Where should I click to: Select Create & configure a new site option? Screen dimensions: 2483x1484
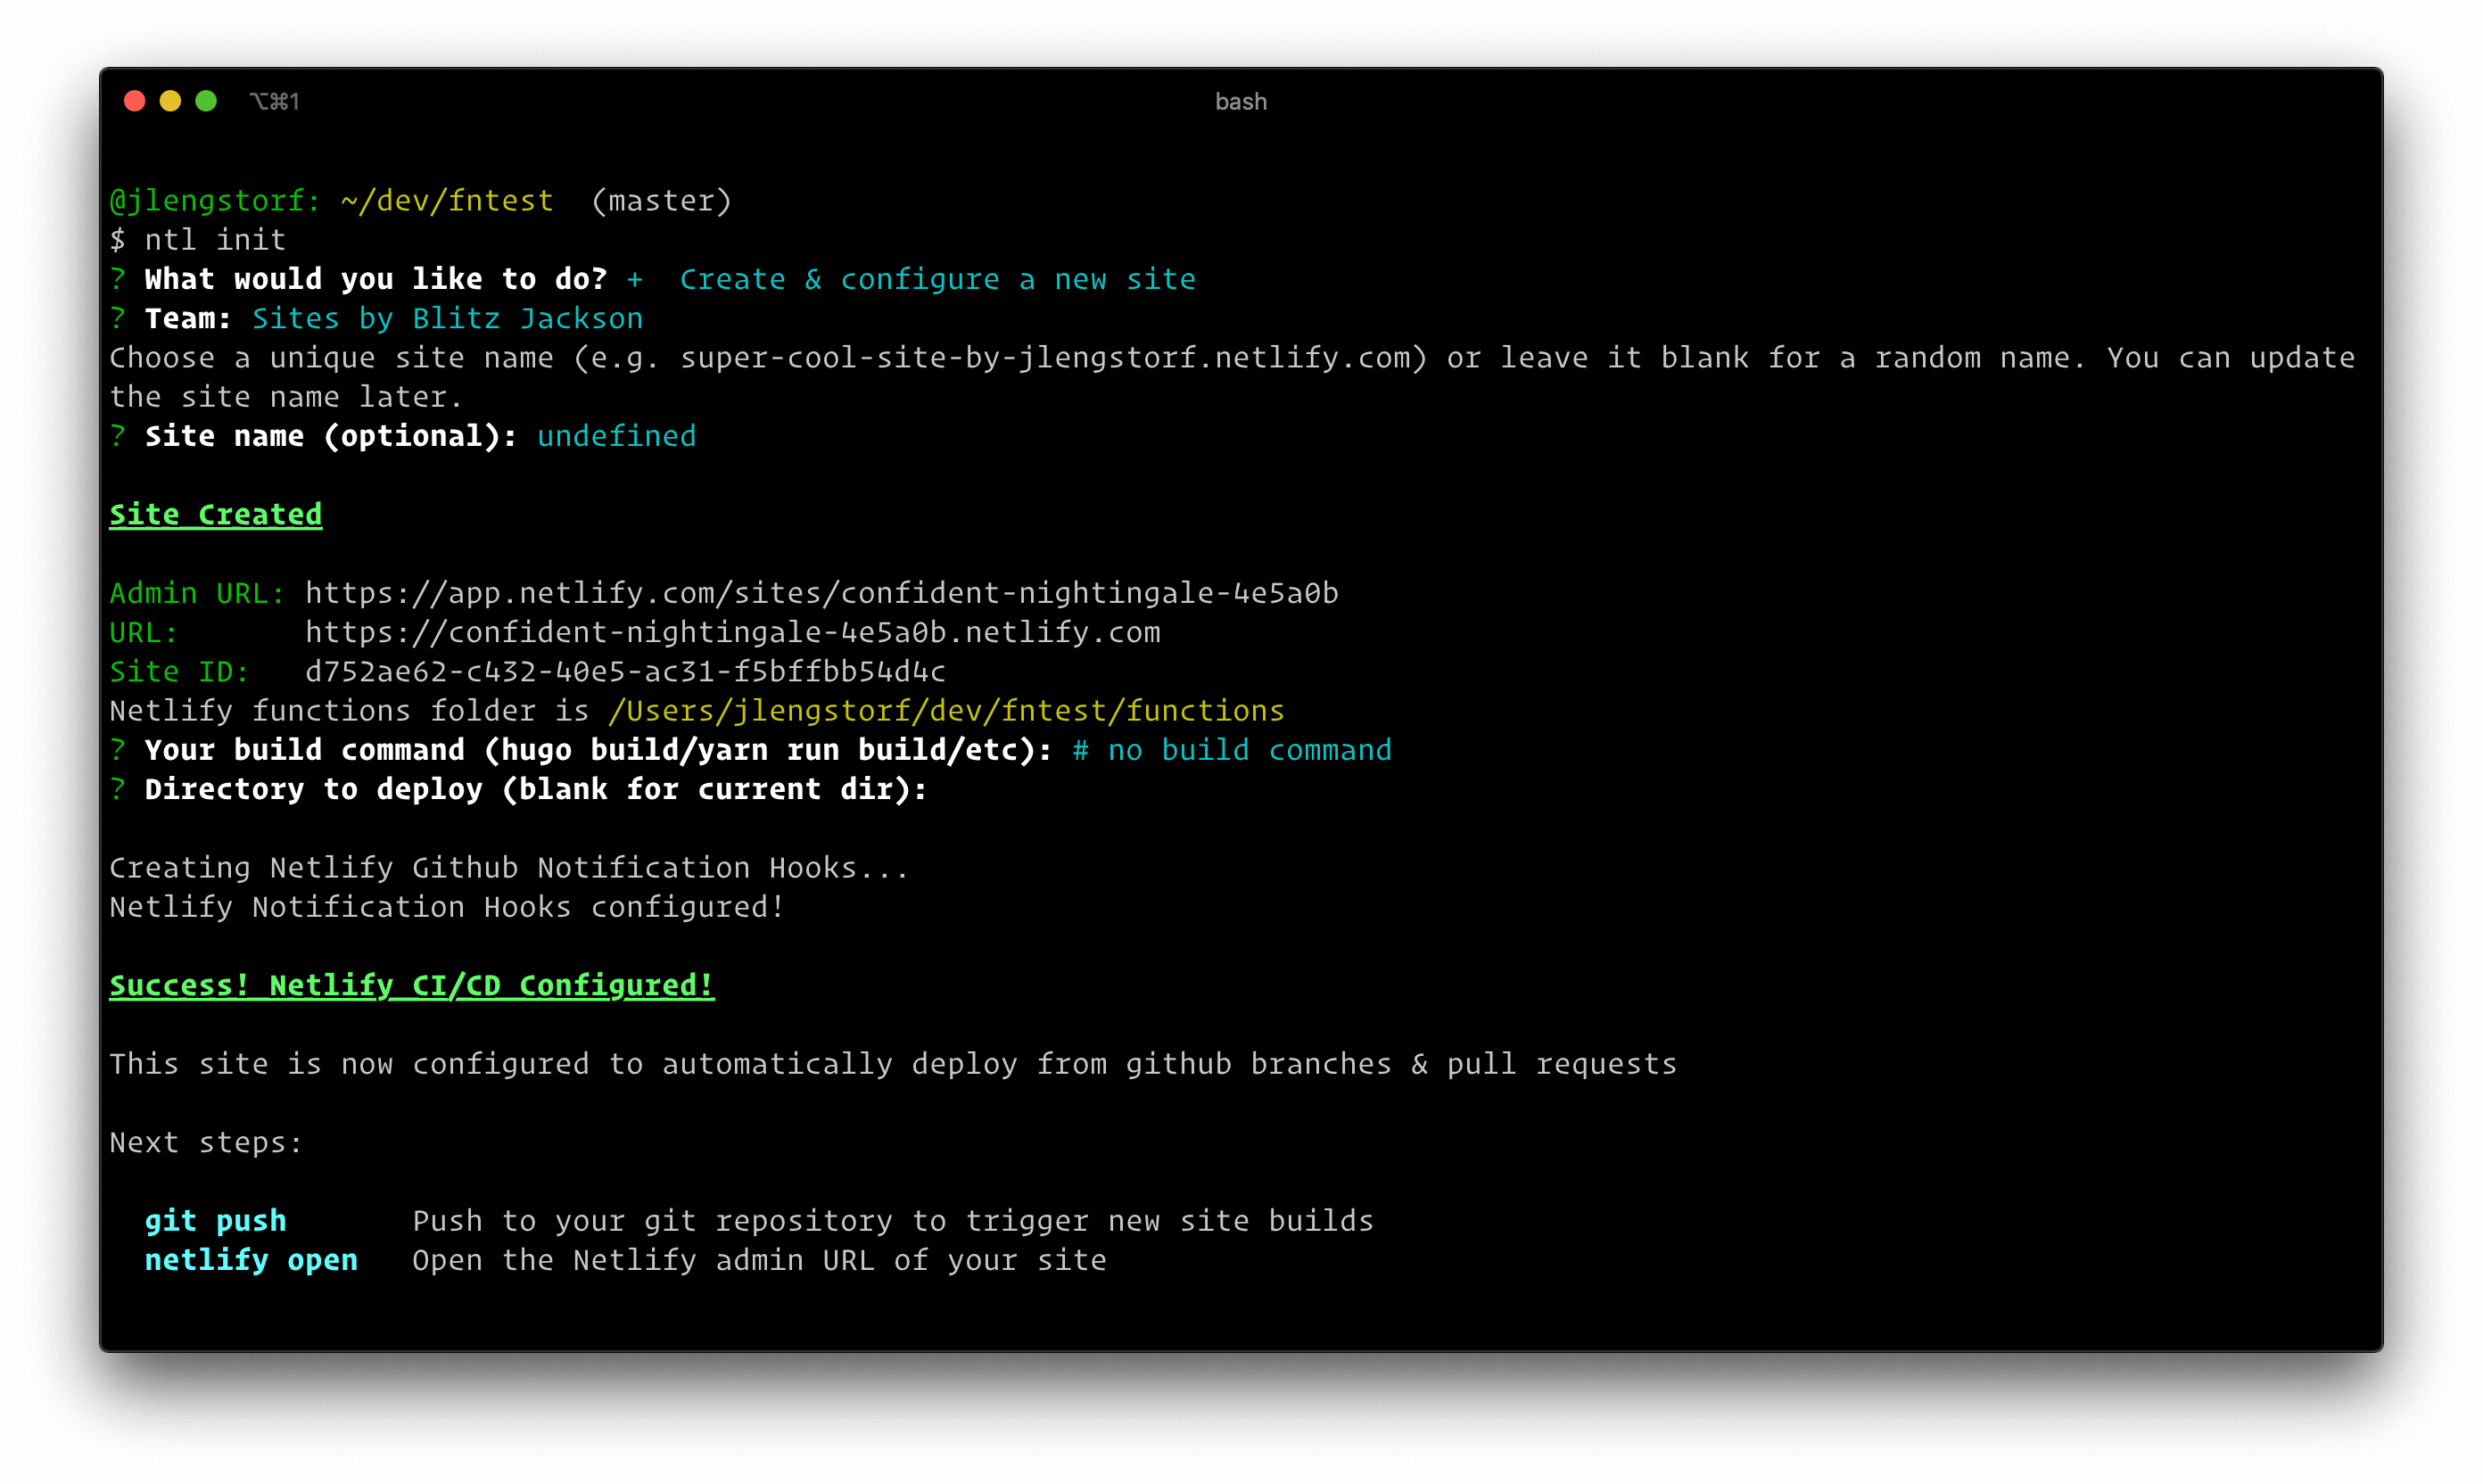click(x=938, y=278)
